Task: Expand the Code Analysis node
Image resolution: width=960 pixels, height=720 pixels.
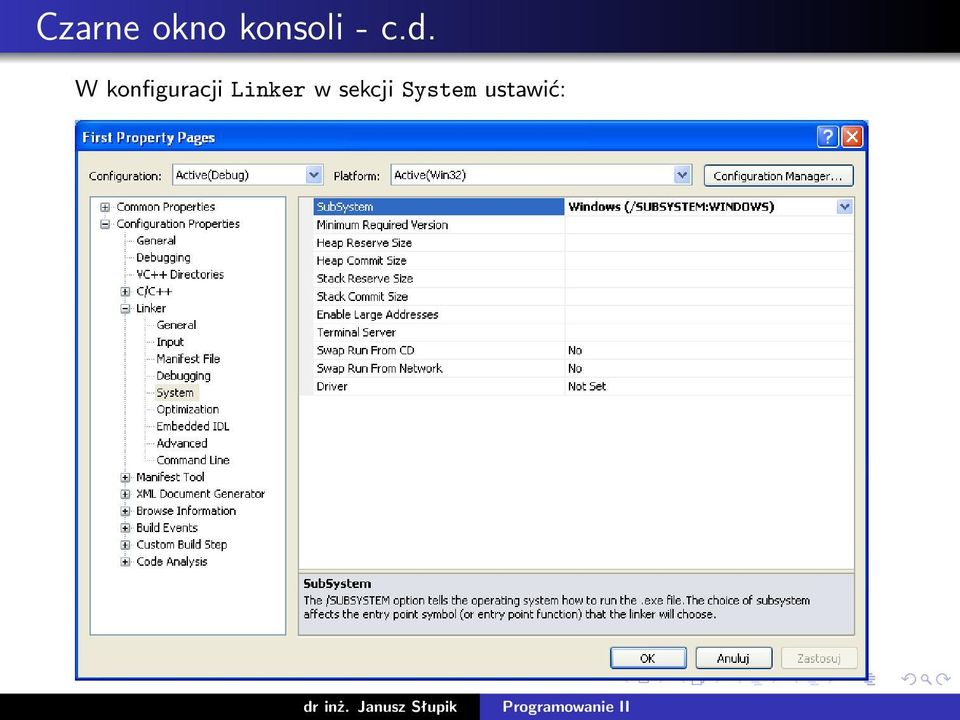Action: [x=125, y=561]
